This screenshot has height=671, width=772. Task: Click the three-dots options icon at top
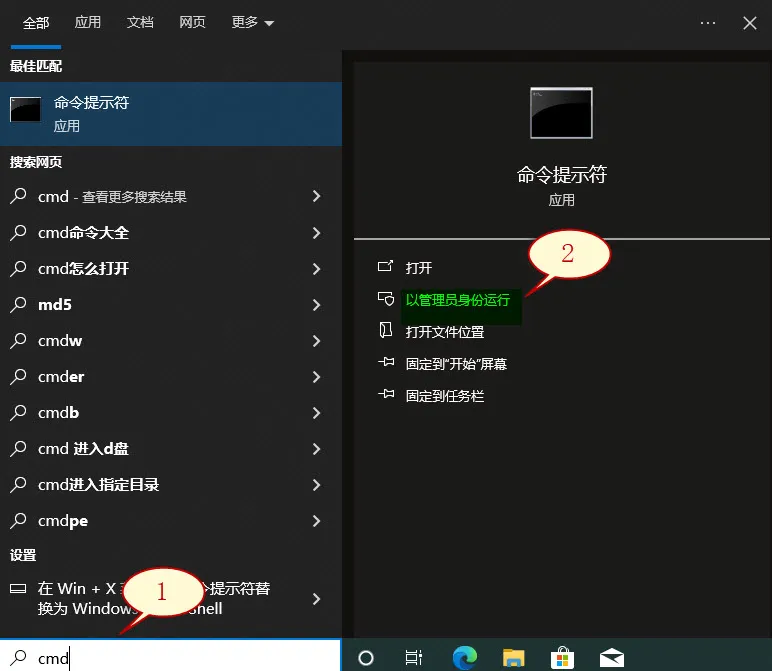click(708, 22)
